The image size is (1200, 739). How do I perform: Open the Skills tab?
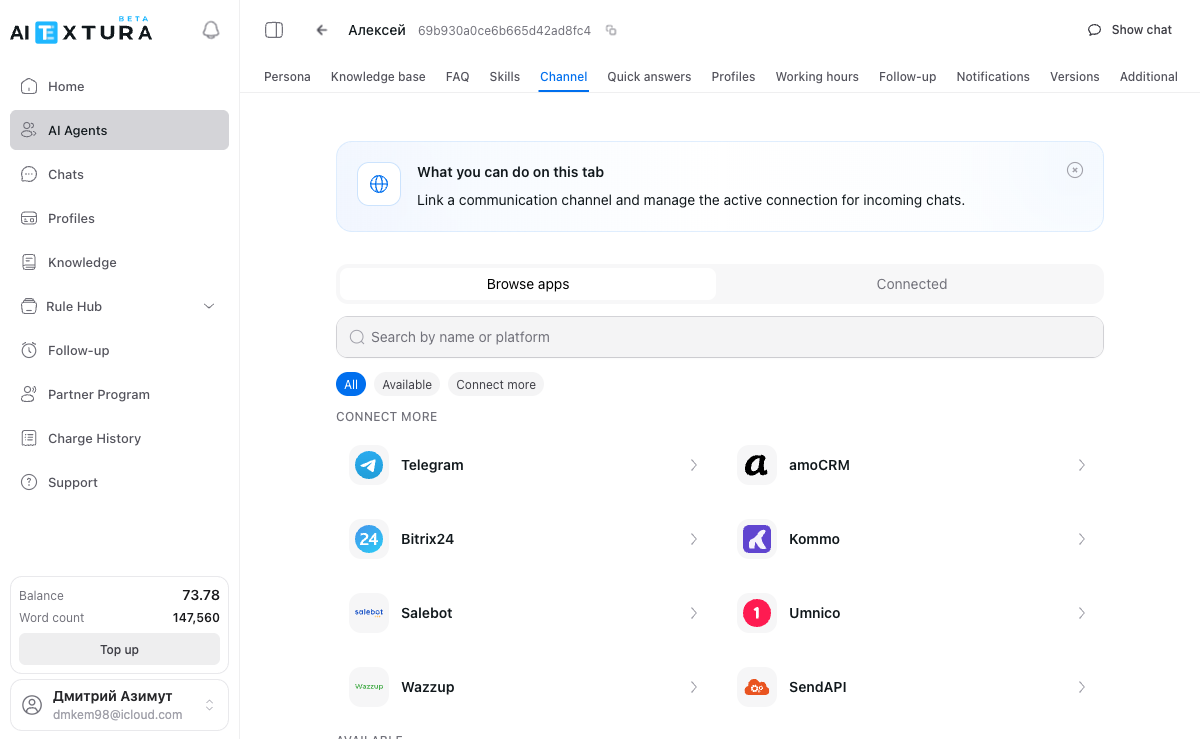[505, 77]
